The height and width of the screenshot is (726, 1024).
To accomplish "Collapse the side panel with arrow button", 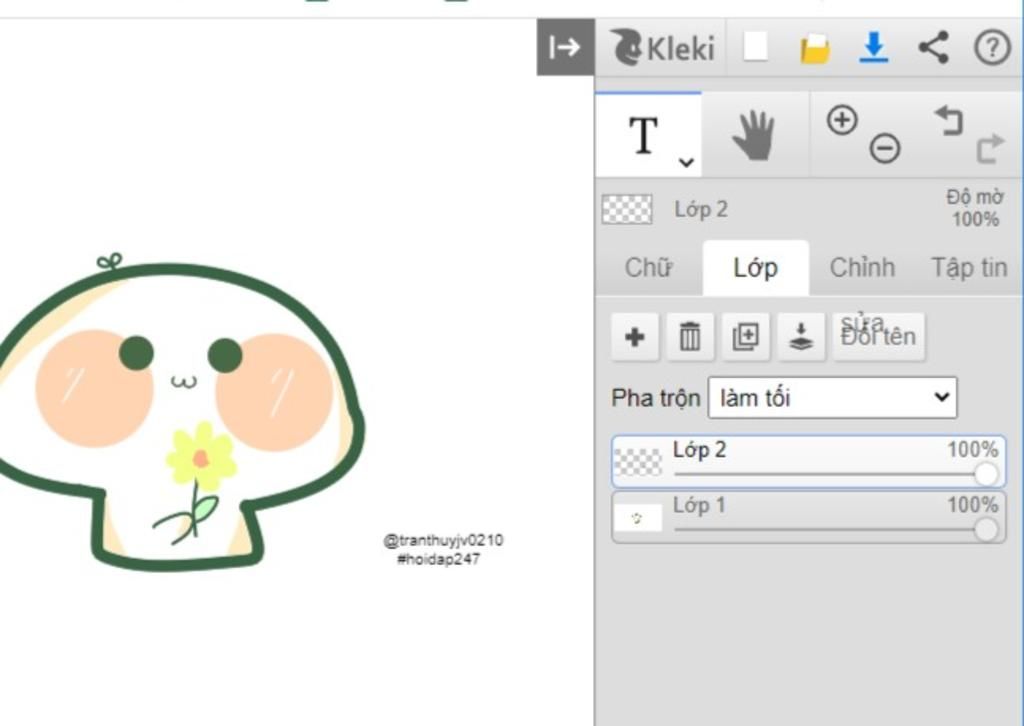I will [x=566, y=47].
